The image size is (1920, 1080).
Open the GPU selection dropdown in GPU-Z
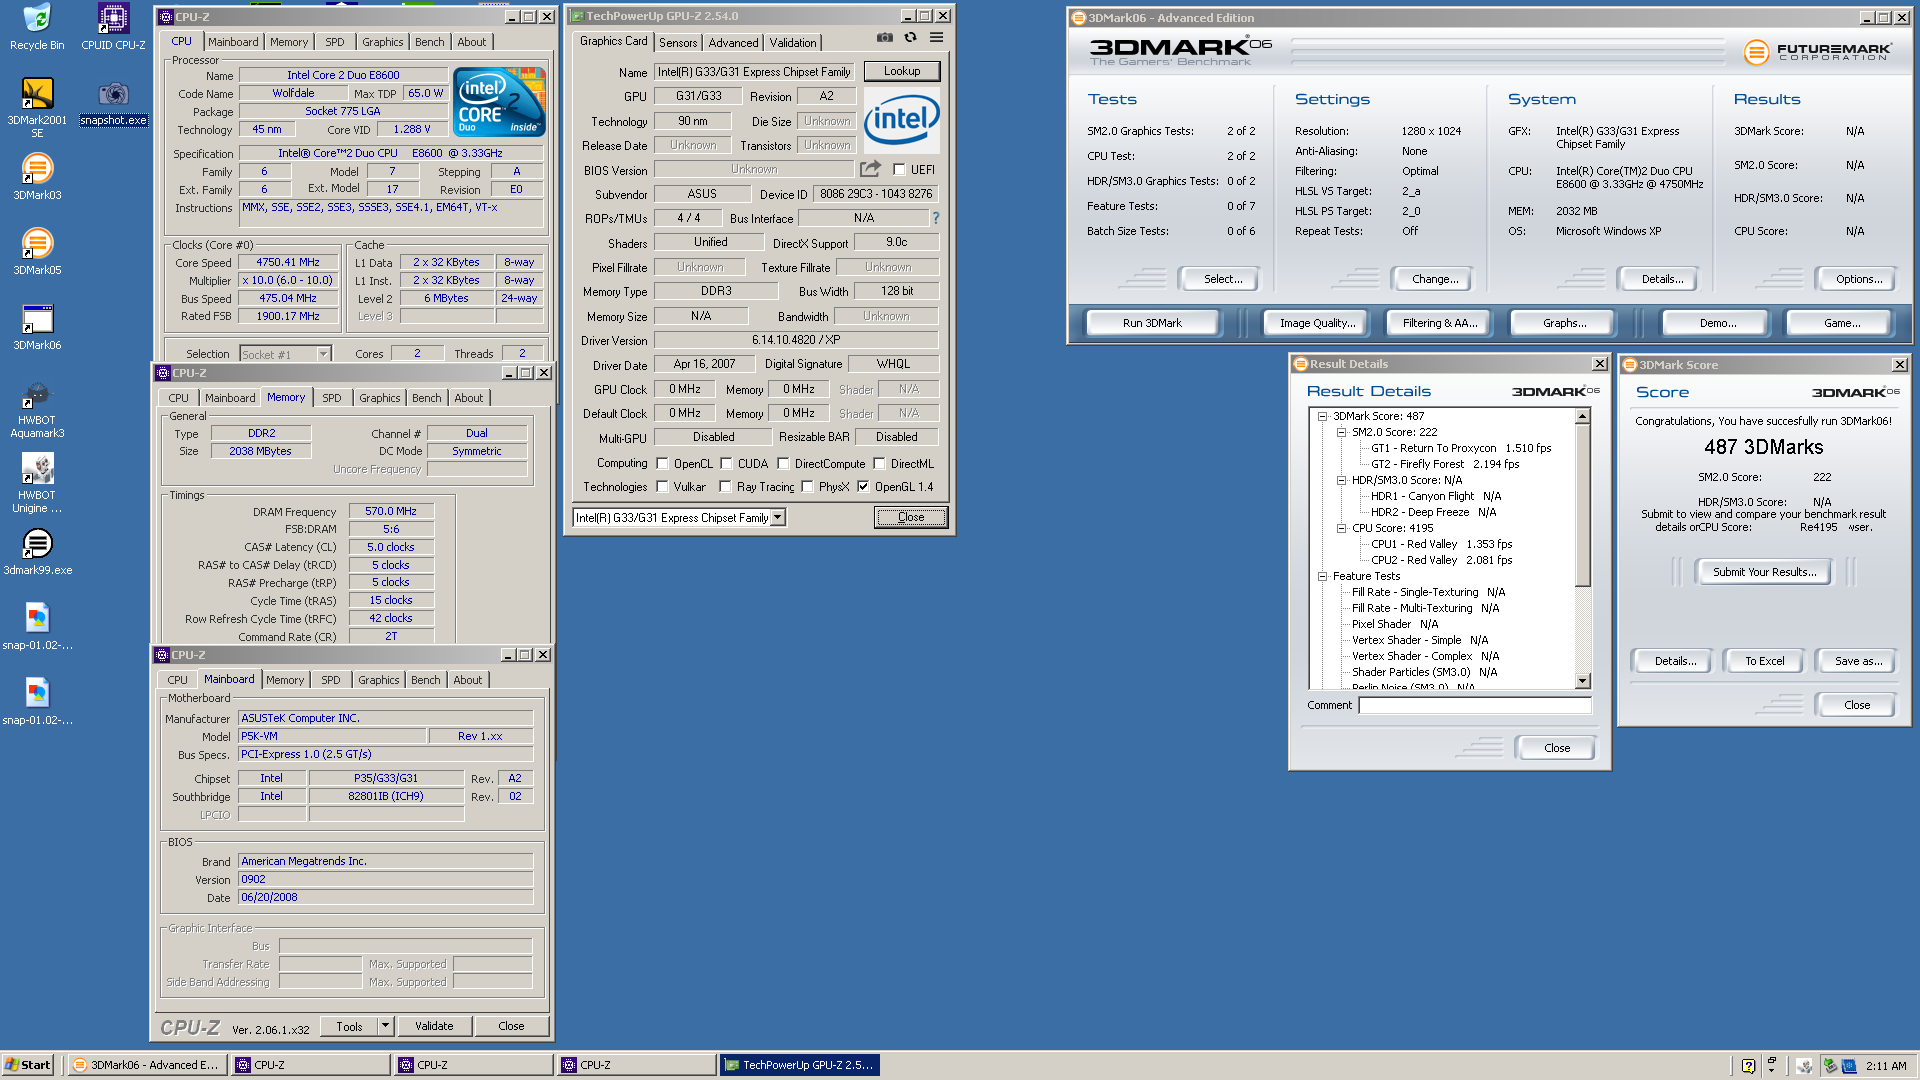[778, 518]
